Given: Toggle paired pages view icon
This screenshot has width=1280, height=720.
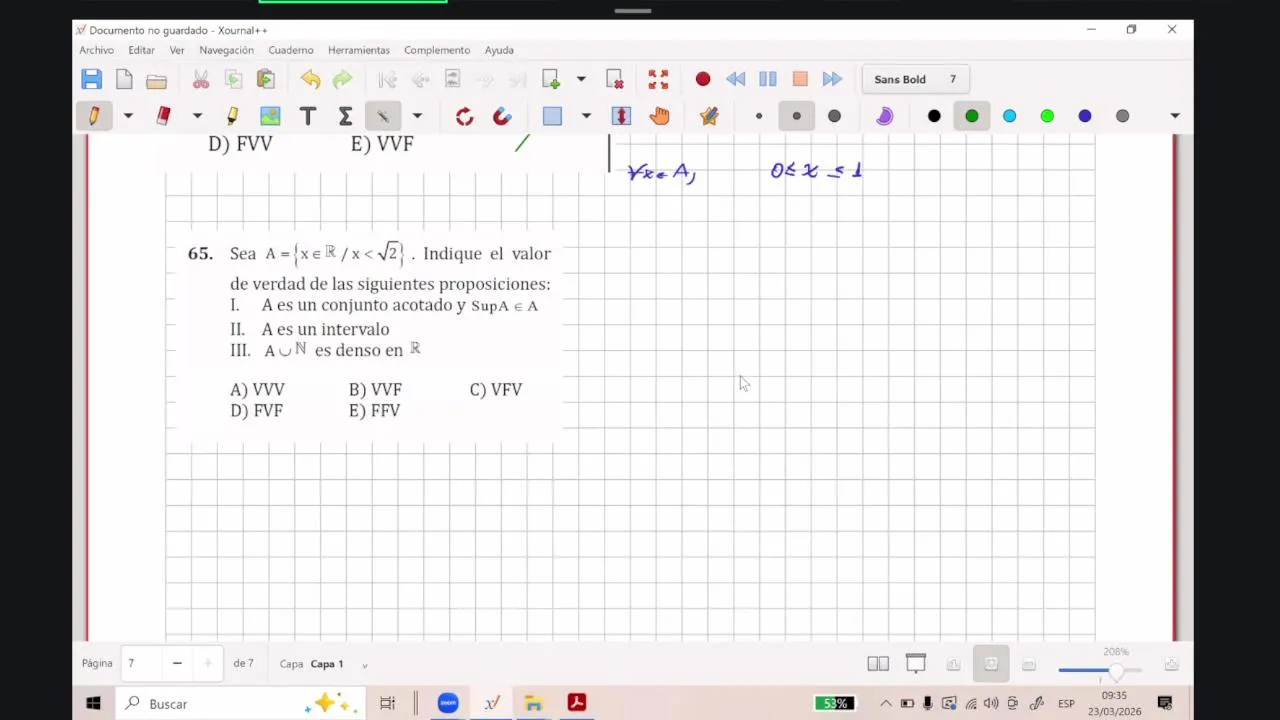Looking at the screenshot, I should [x=878, y=664].
